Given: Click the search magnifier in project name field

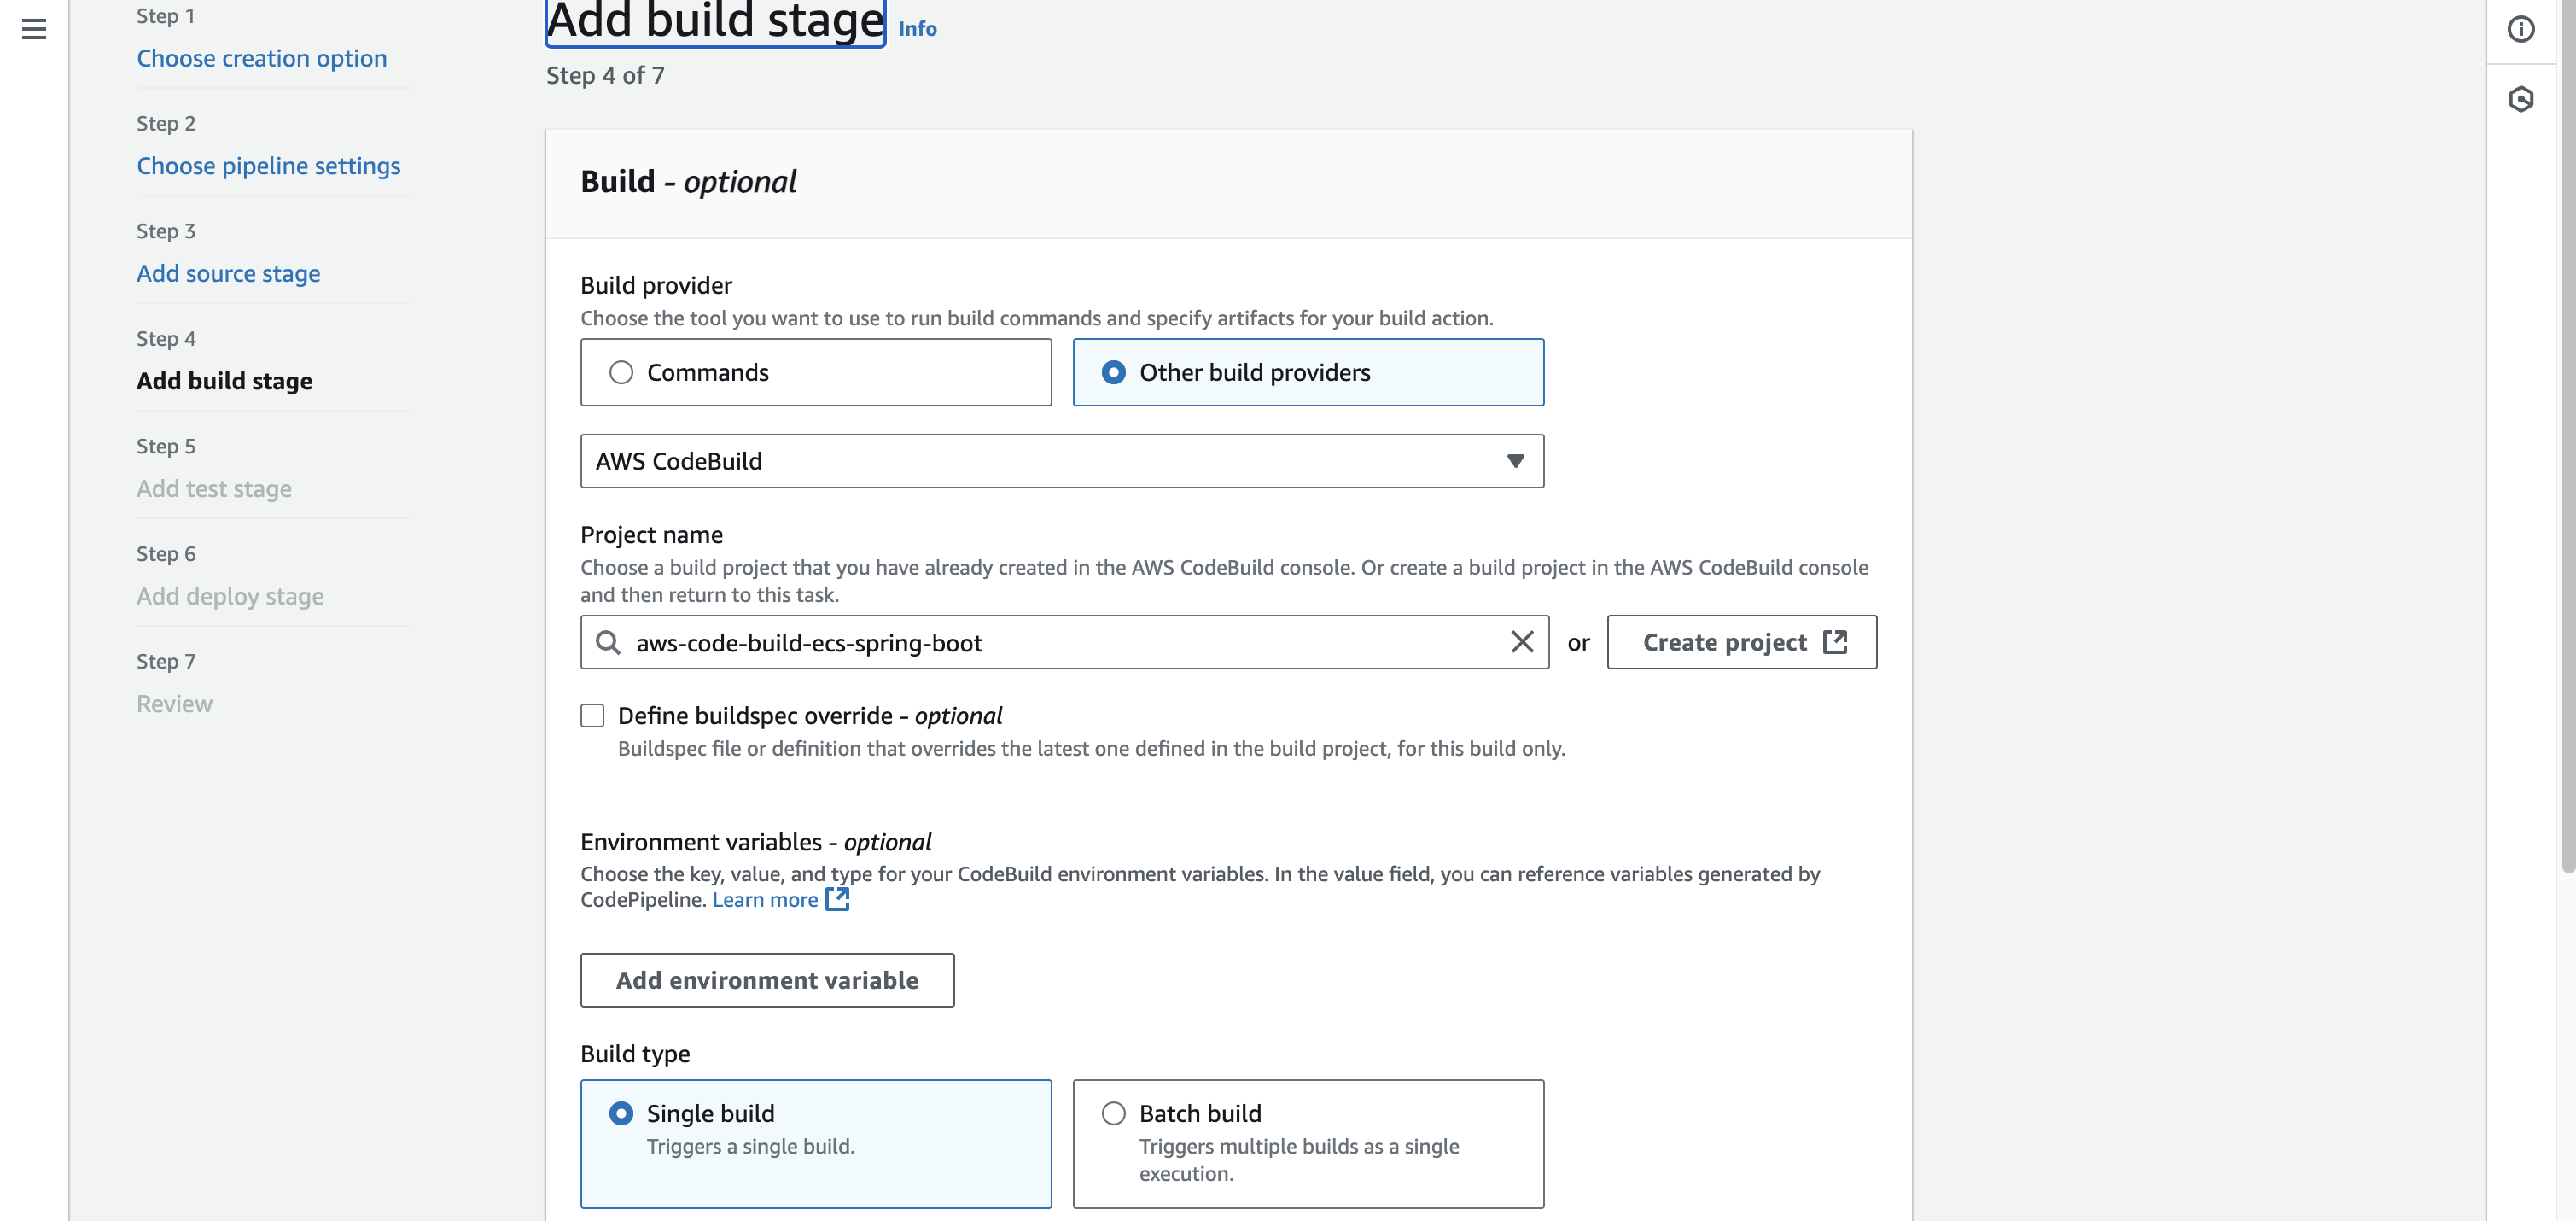Looking at the screenshot, I should point(608,642).
